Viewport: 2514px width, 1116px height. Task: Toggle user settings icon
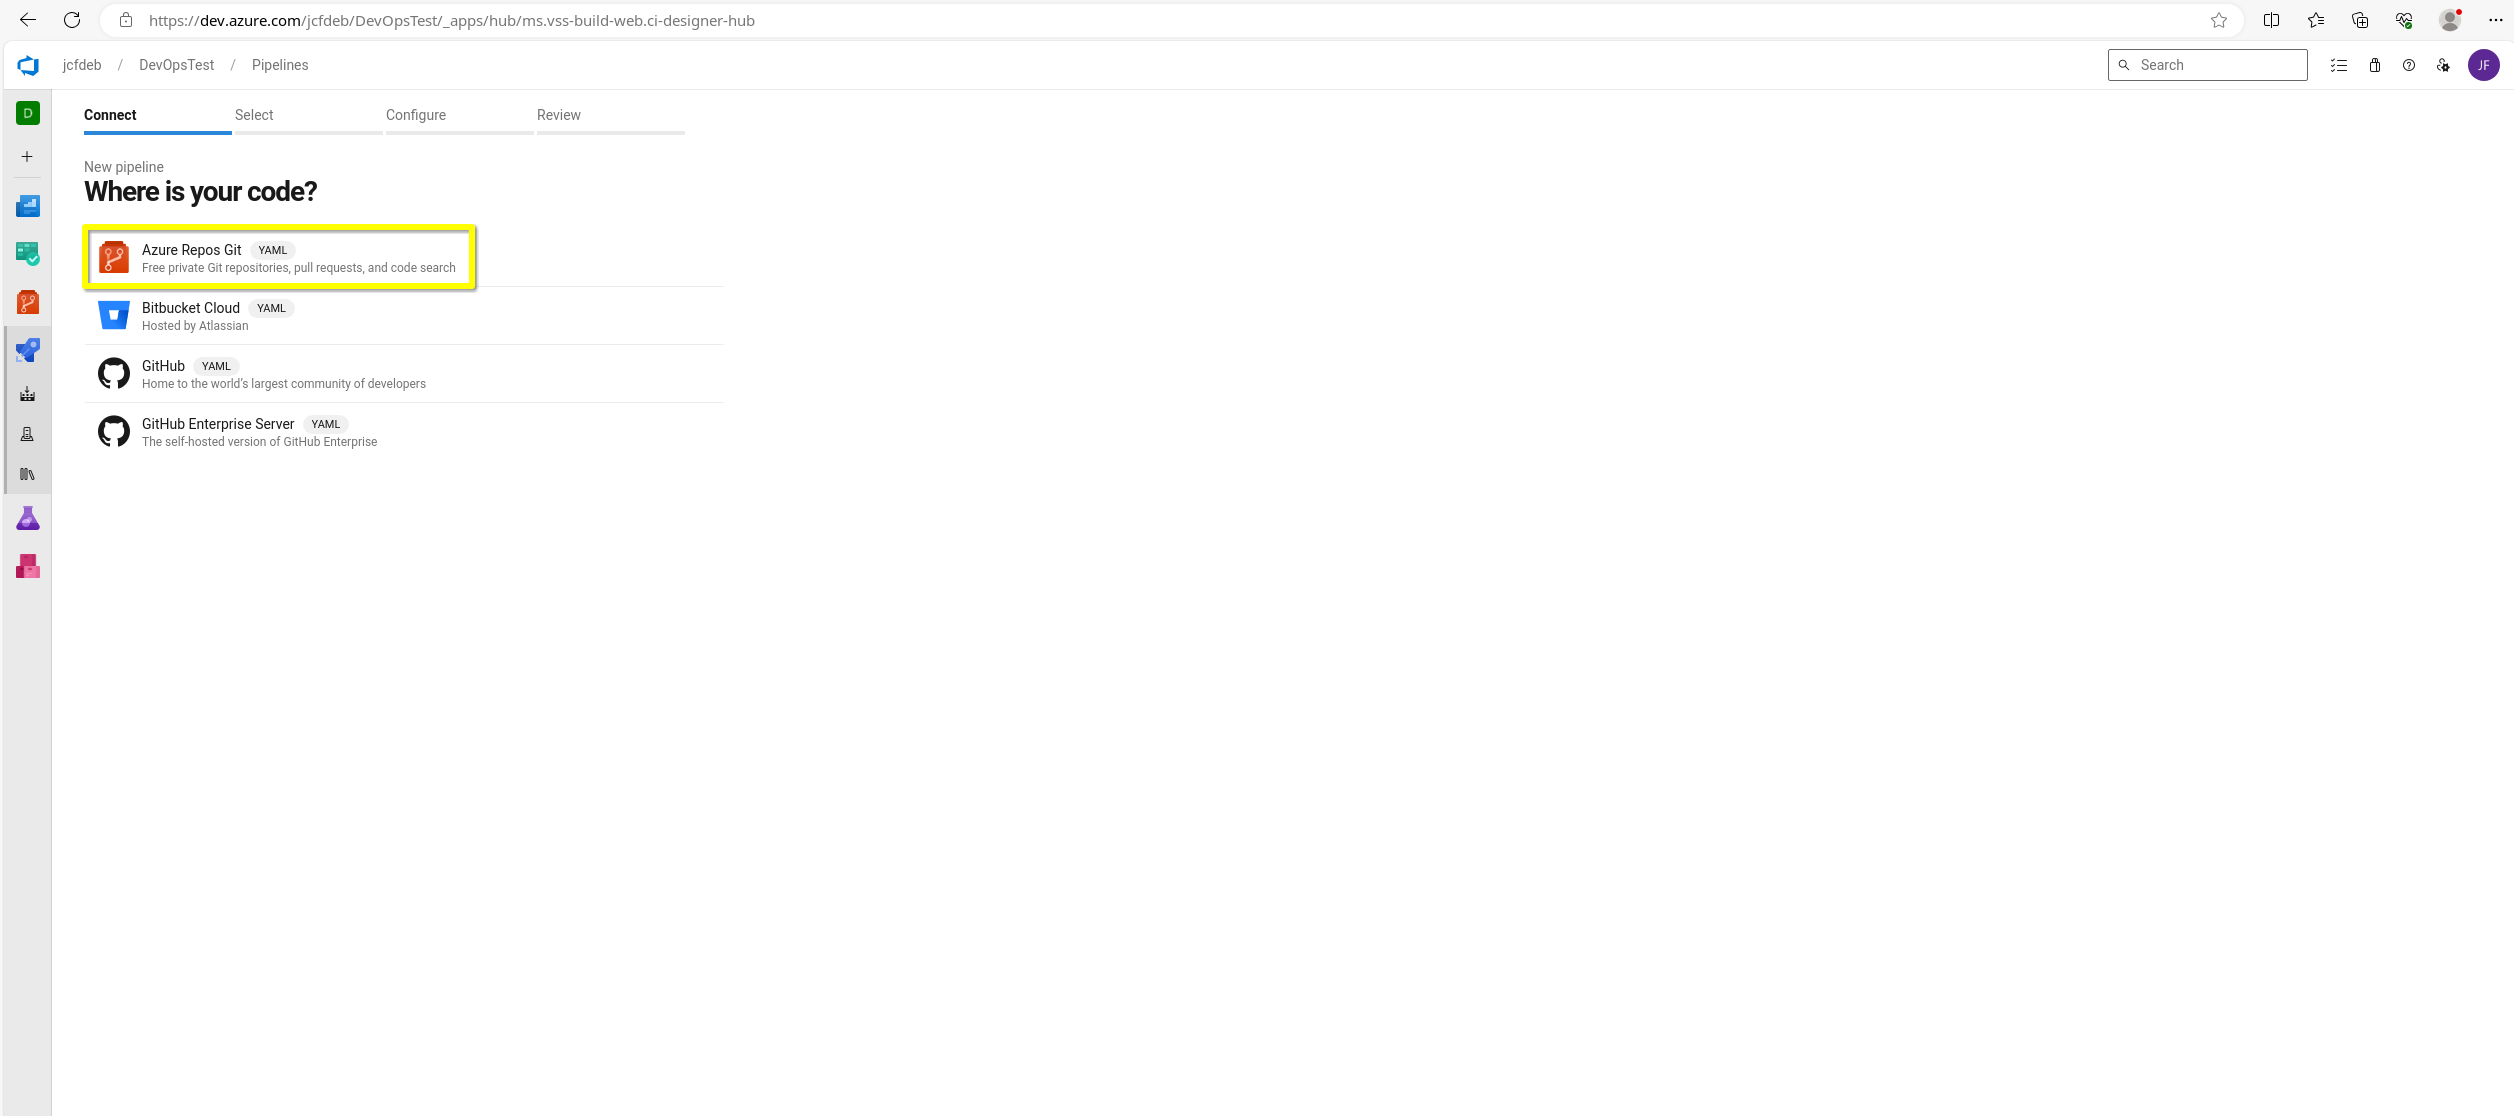(x=2442, y=64)
